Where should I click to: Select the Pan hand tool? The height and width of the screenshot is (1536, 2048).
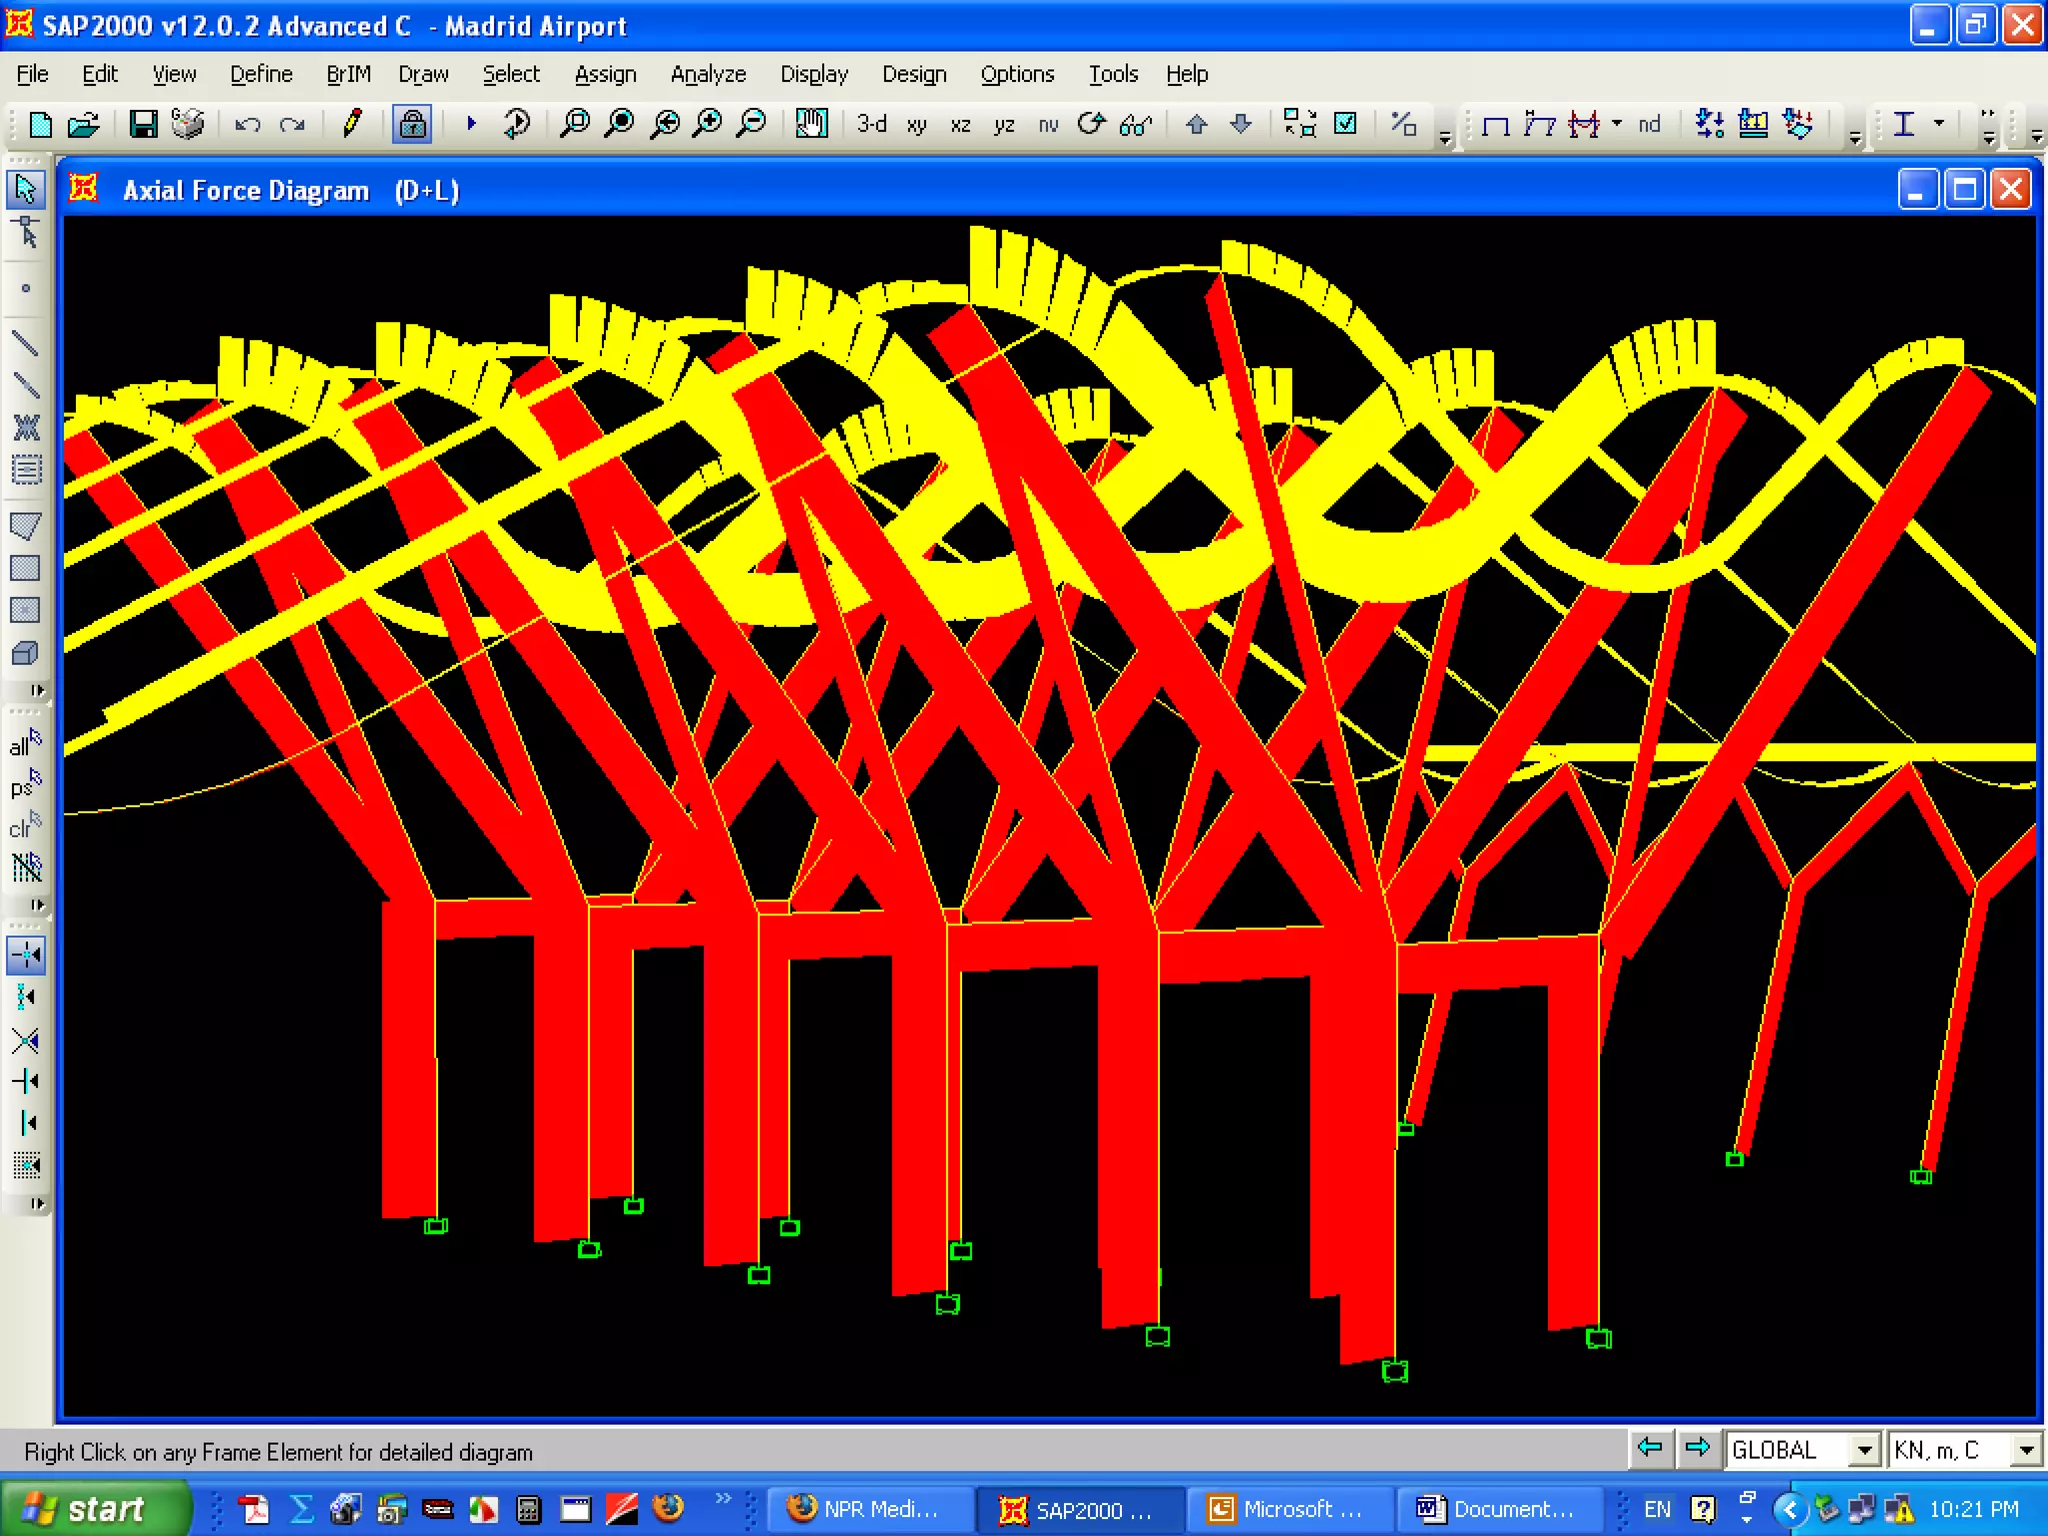click(x=810, y=124)
